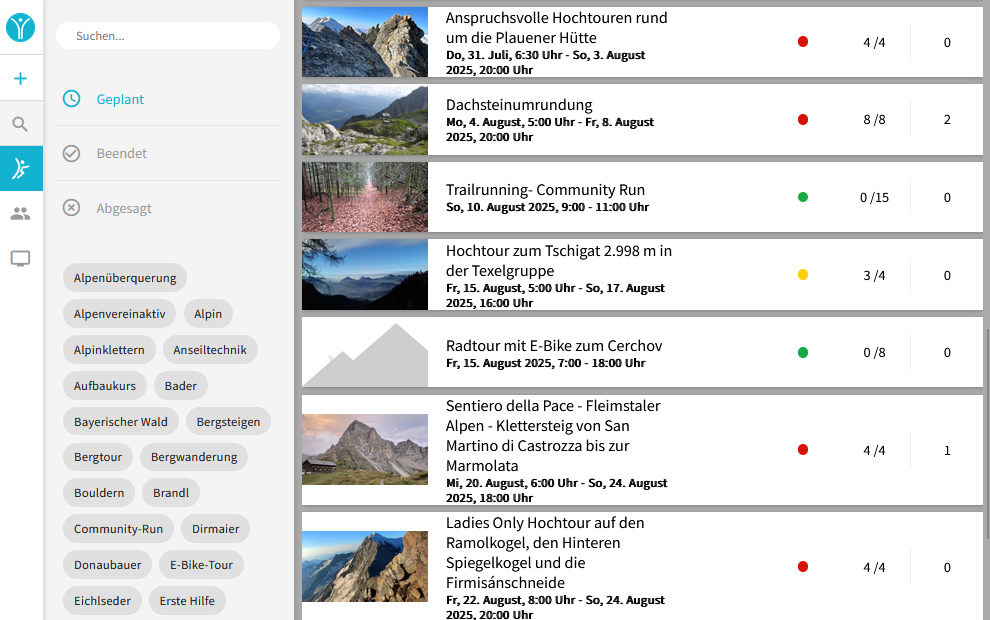
Task: Pick the Donaubauer tag chip
Action: tap(108, 564)
